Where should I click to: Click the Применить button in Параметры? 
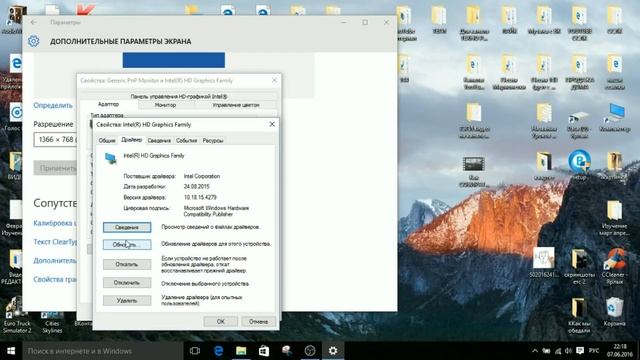coord(56,168)
